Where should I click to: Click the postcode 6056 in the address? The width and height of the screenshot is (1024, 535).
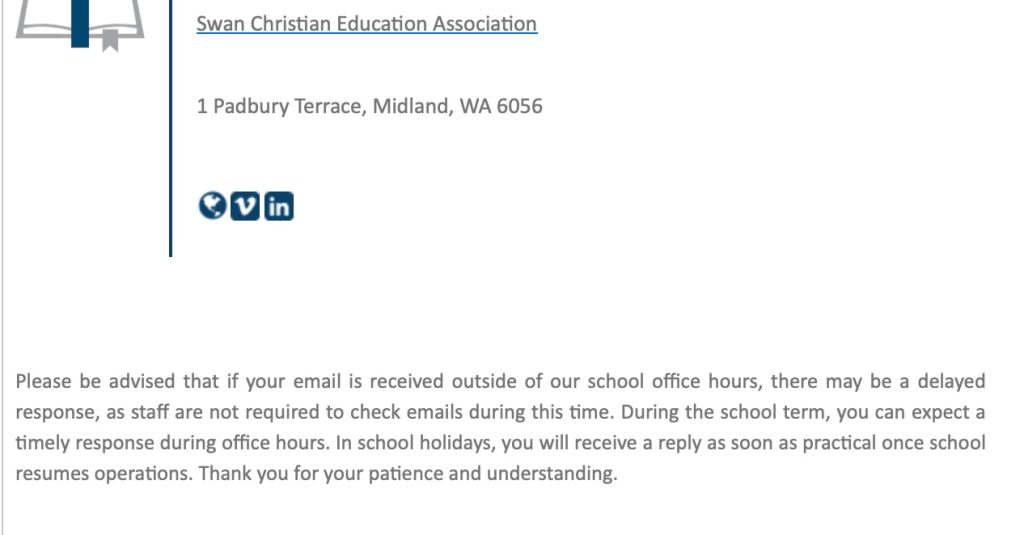click(519, 106)
